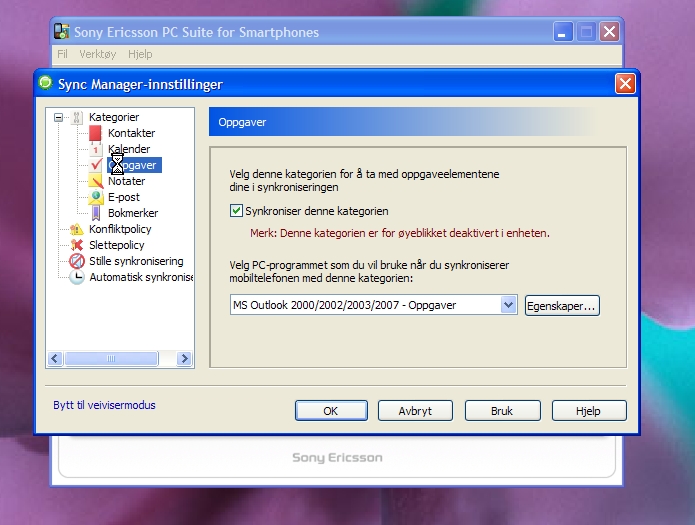Click the tree scrollbar left arrow
The height and width of the screenshot is (525, 695).
pos(55,358)
